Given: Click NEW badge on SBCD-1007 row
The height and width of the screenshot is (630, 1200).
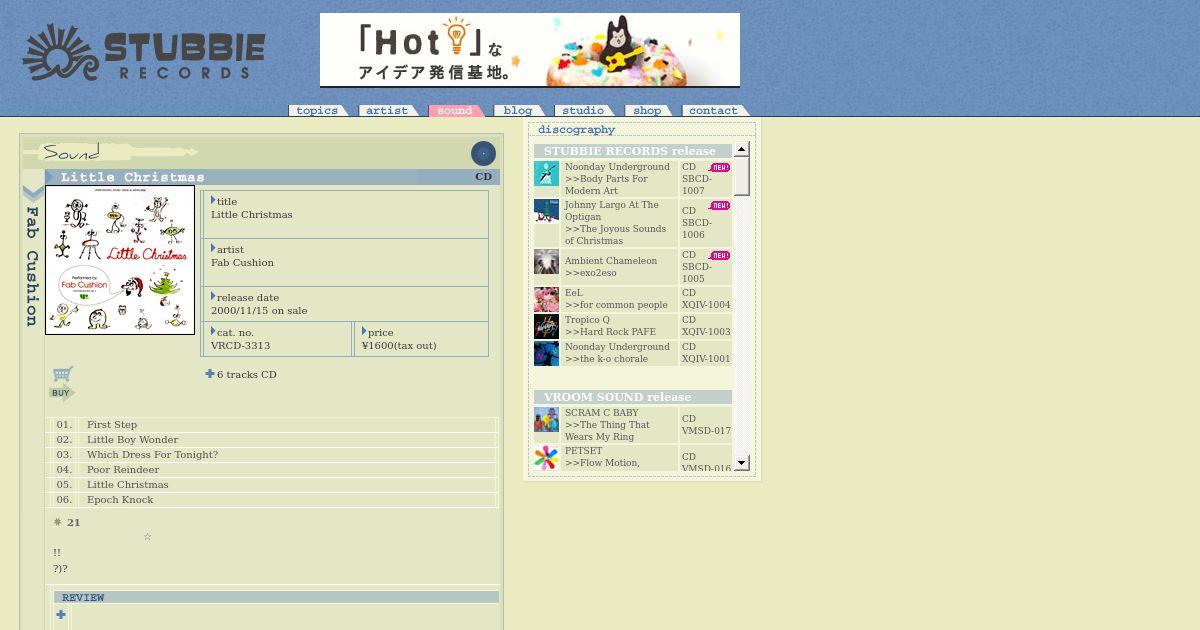Looking at the screenshot, I should (x=720, y=168).
